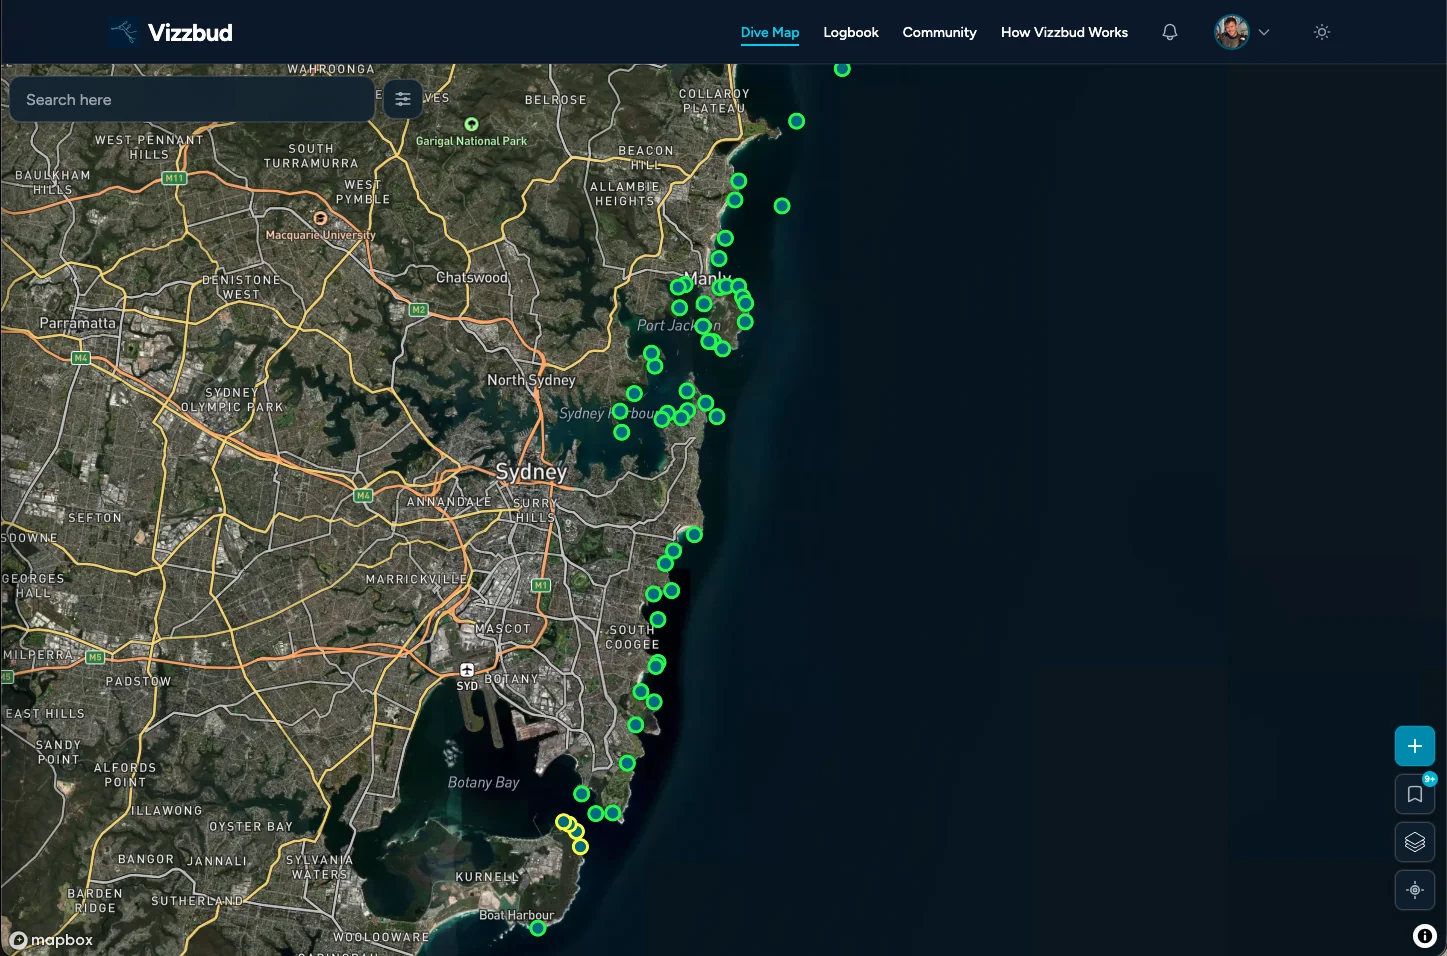This screenshot has width=1447, height=956.
Task: Show map attribution info icon
Action: click(1424, 936)
